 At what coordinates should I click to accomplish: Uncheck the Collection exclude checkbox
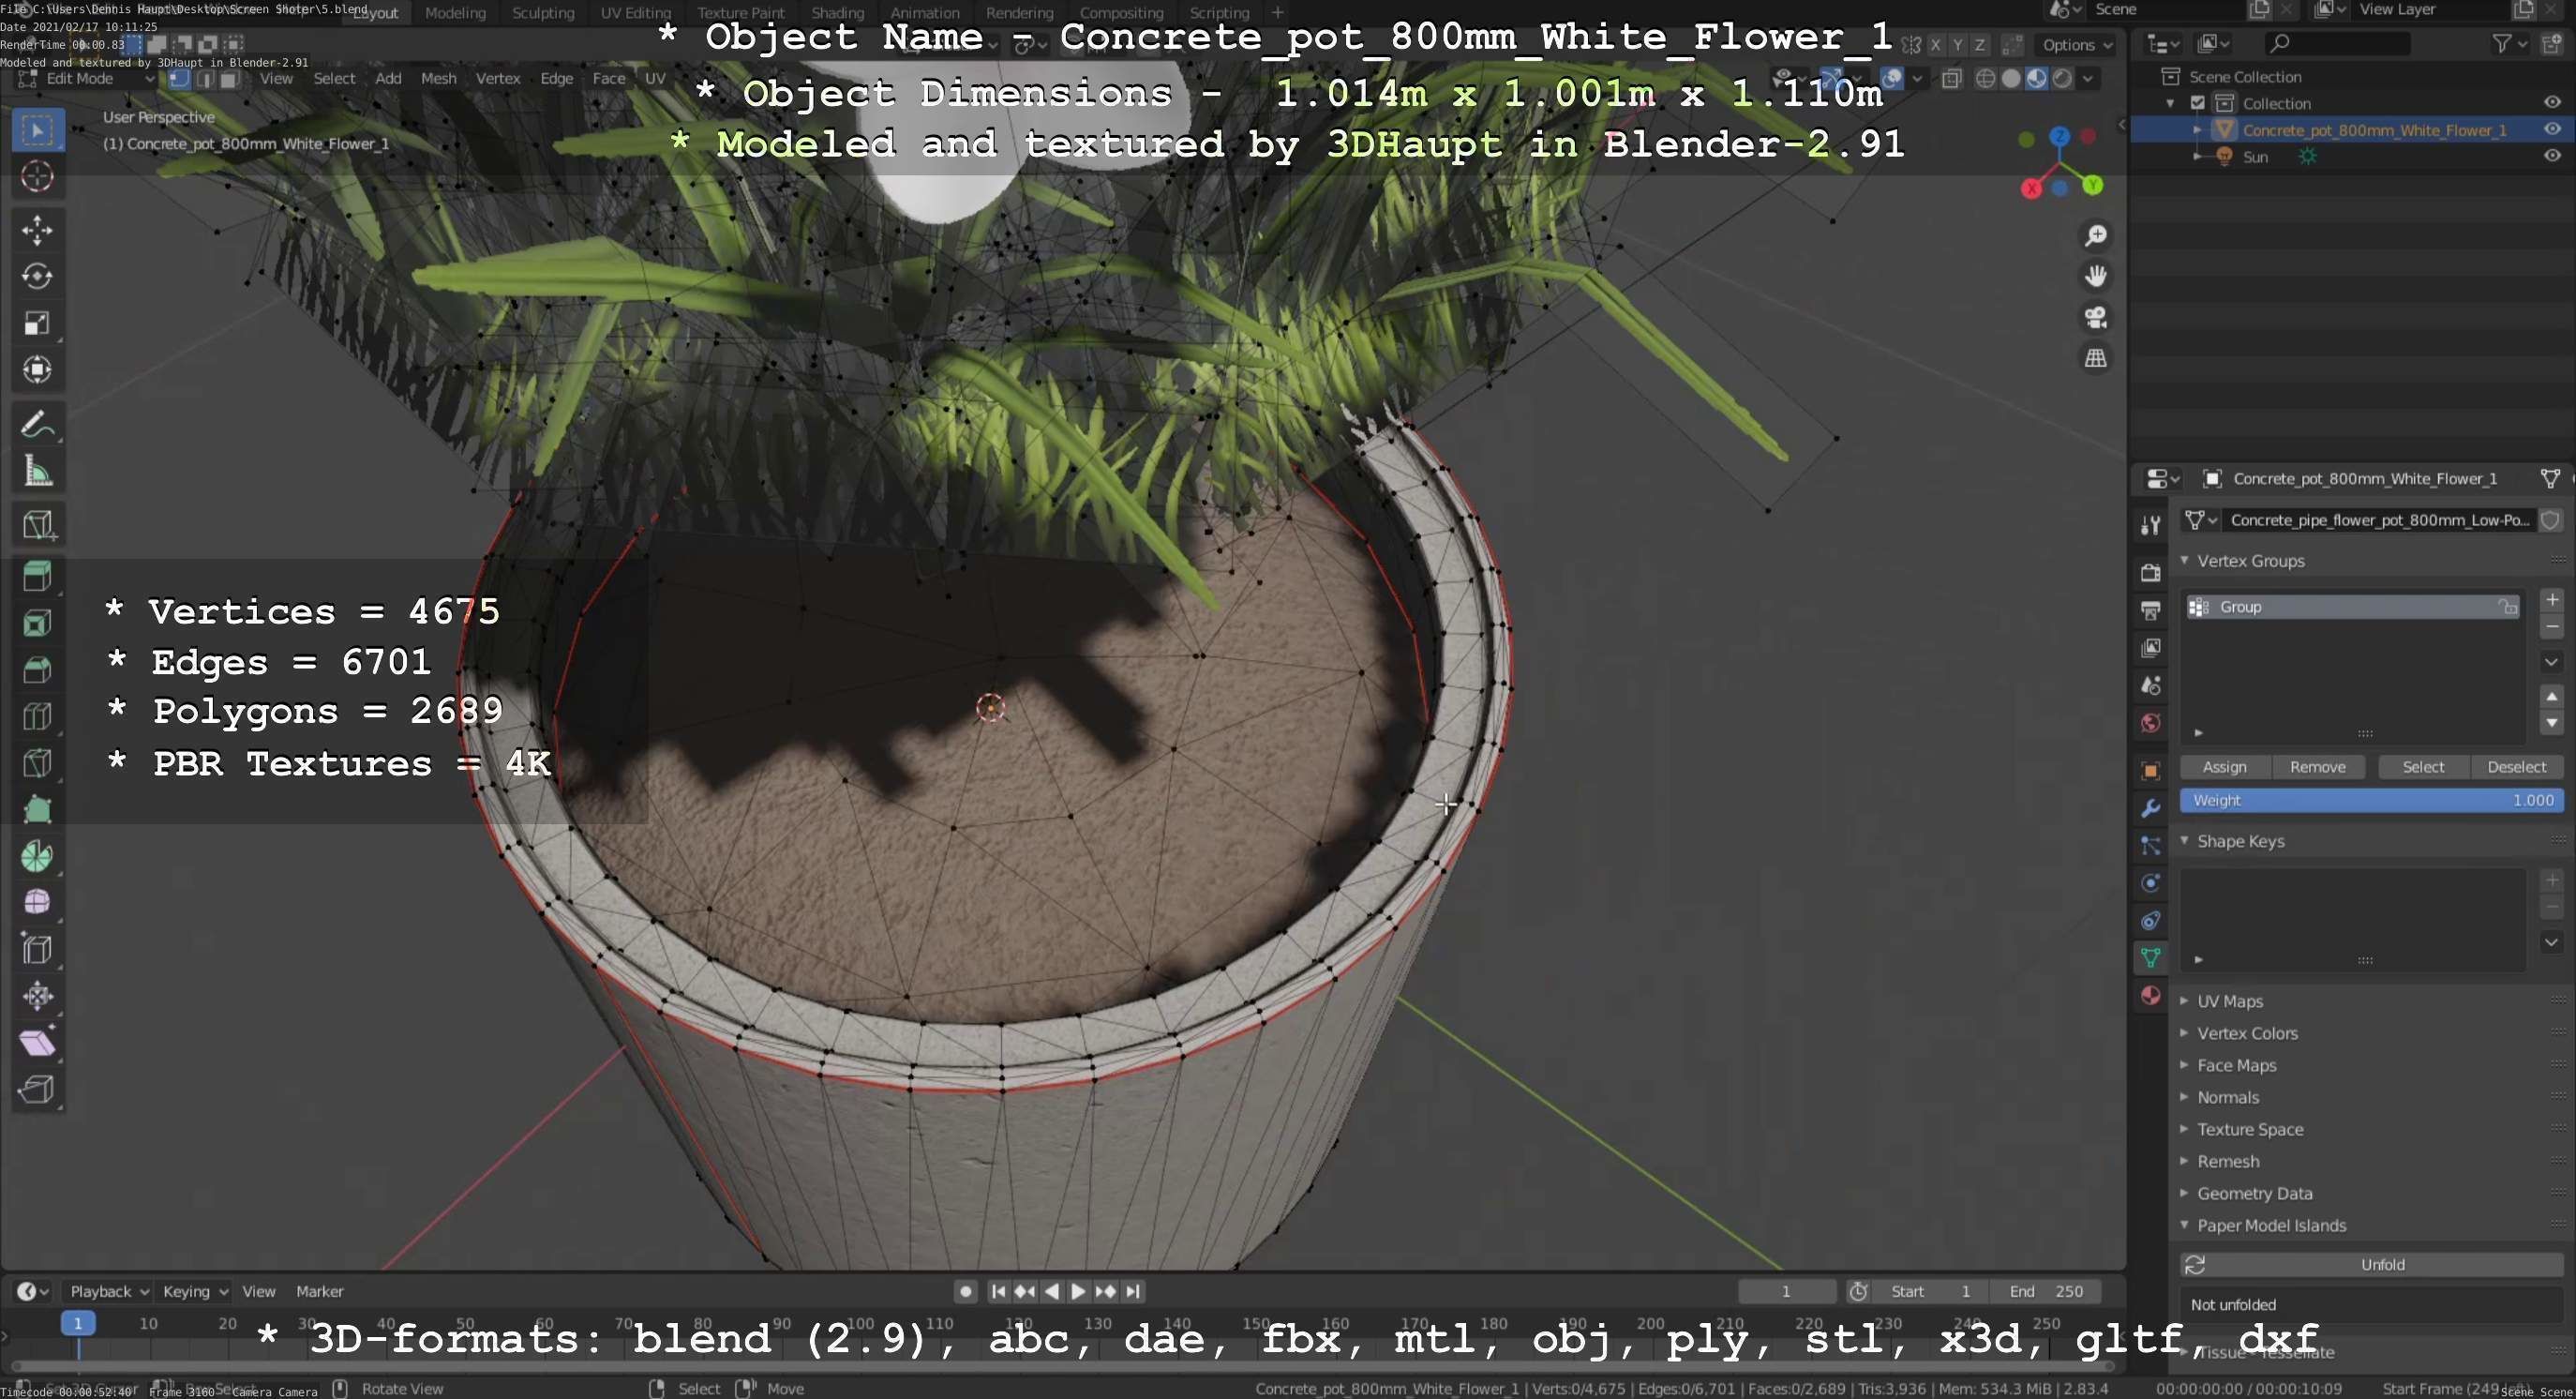click(2197, 103)
